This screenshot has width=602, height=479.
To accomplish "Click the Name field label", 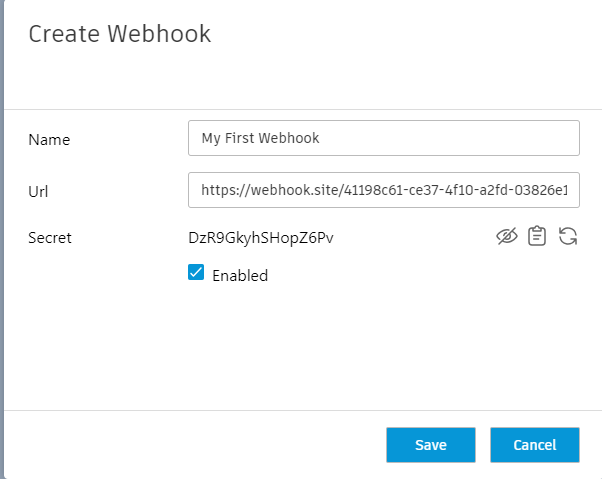I will coord(48,140).
